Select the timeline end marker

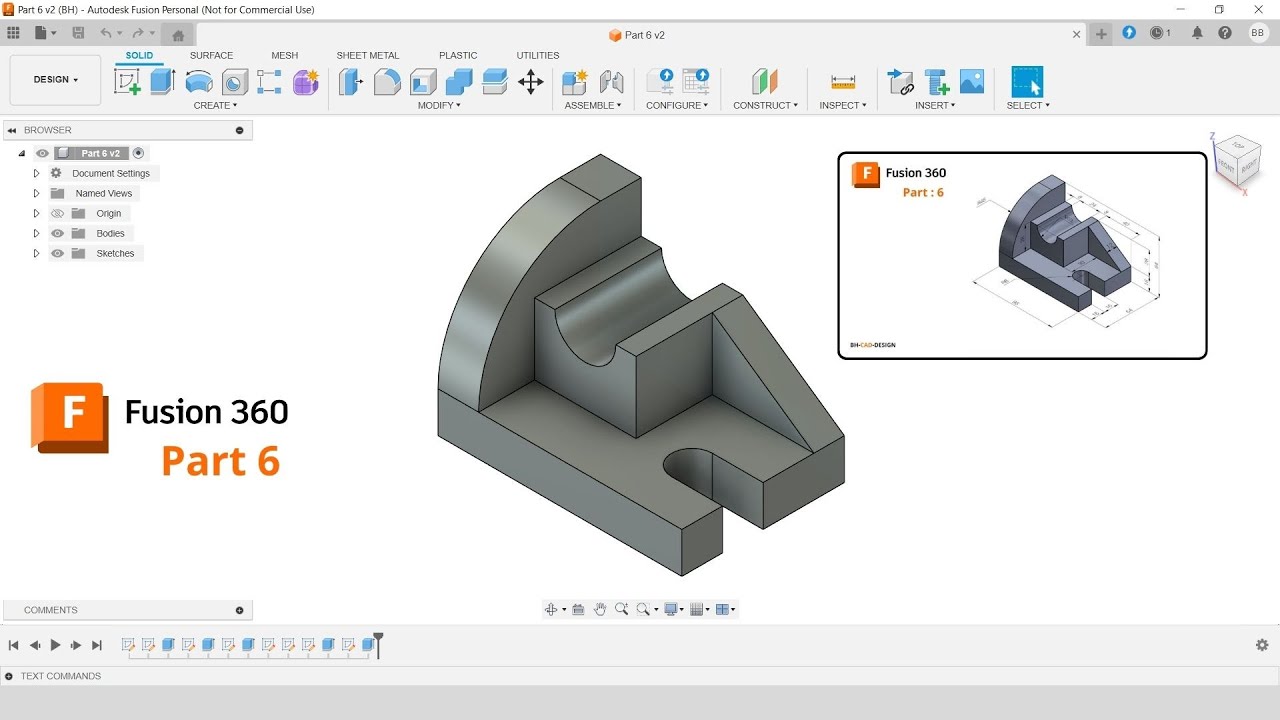378,645
